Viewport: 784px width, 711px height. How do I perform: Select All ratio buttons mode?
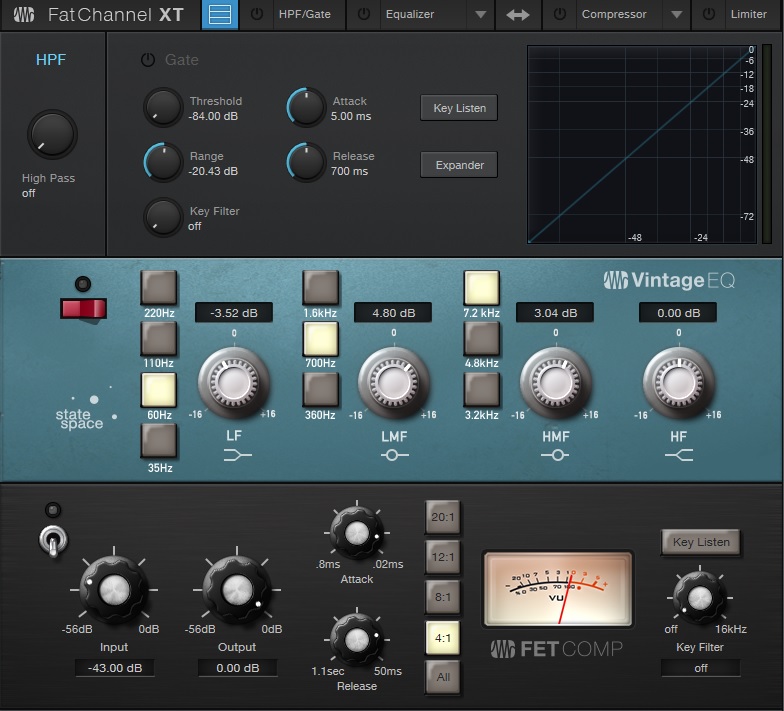pos(442,677)
